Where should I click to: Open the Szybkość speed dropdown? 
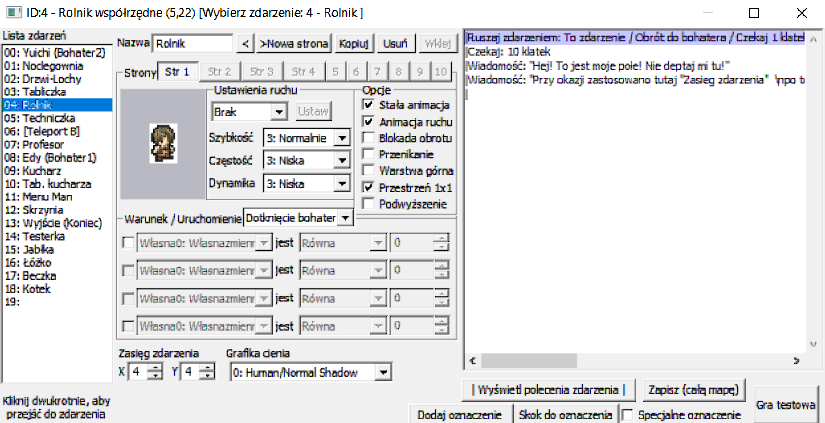coord(340,138)
